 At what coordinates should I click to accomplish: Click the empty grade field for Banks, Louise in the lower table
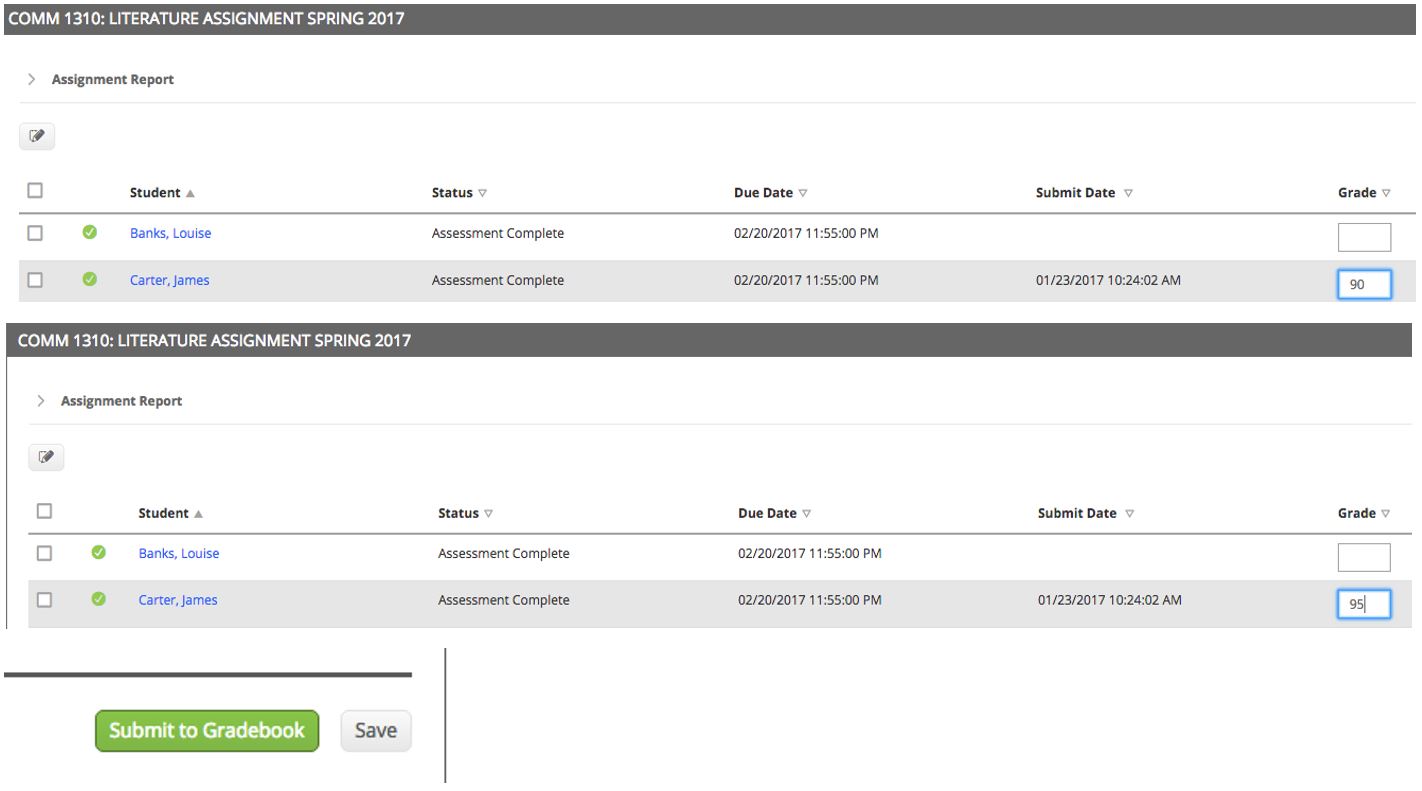(x=1364, y=557)
